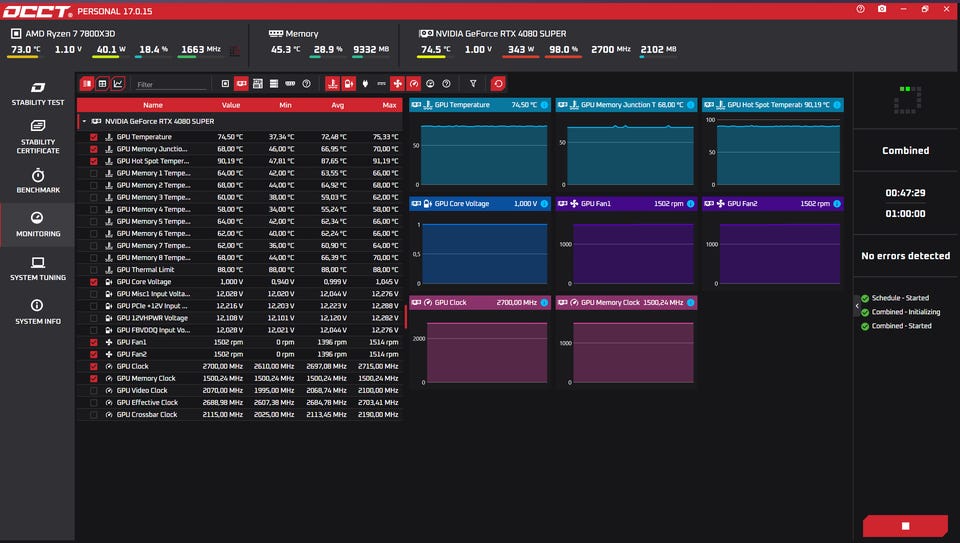Toggle the memory module sensor filter icon
This screenshot has width=960, height=543.
click(x=290, y=84)
